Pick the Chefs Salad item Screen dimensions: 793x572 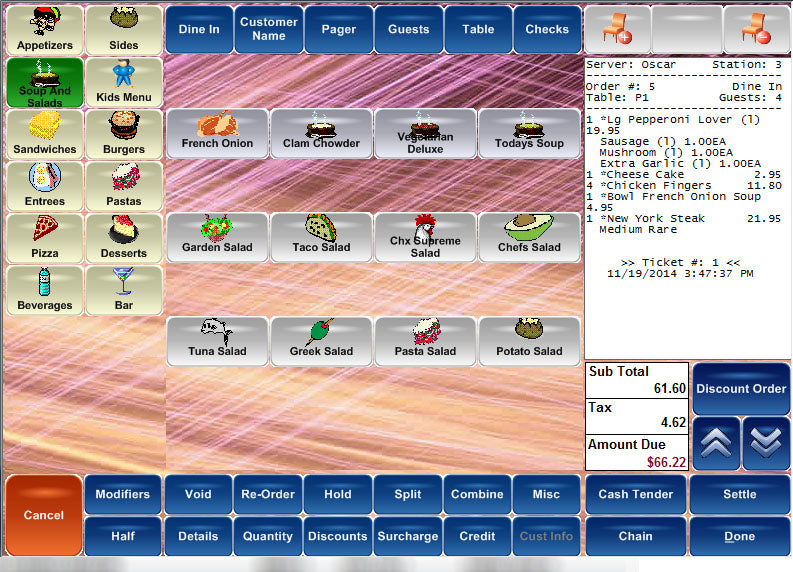coord(529,237)
